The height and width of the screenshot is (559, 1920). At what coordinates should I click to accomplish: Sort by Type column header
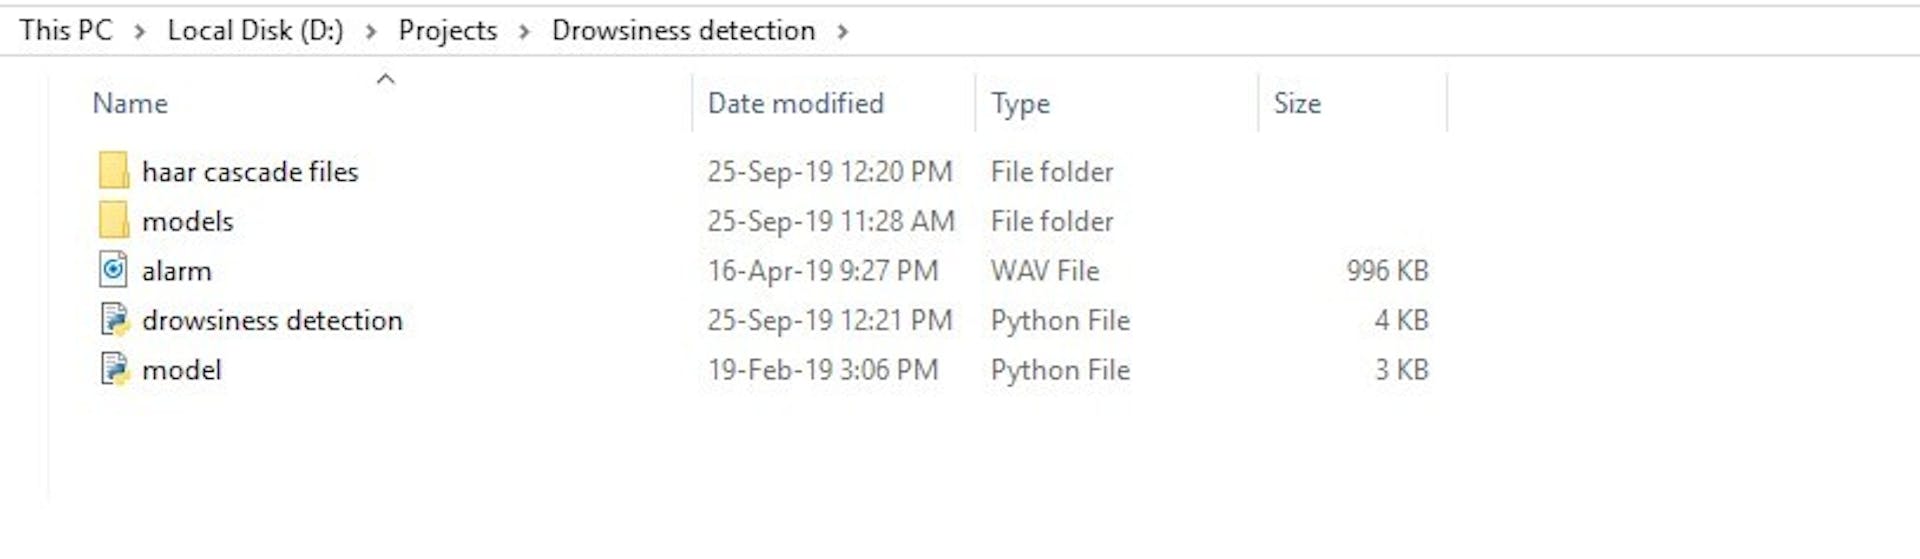tap(1020, 104)
